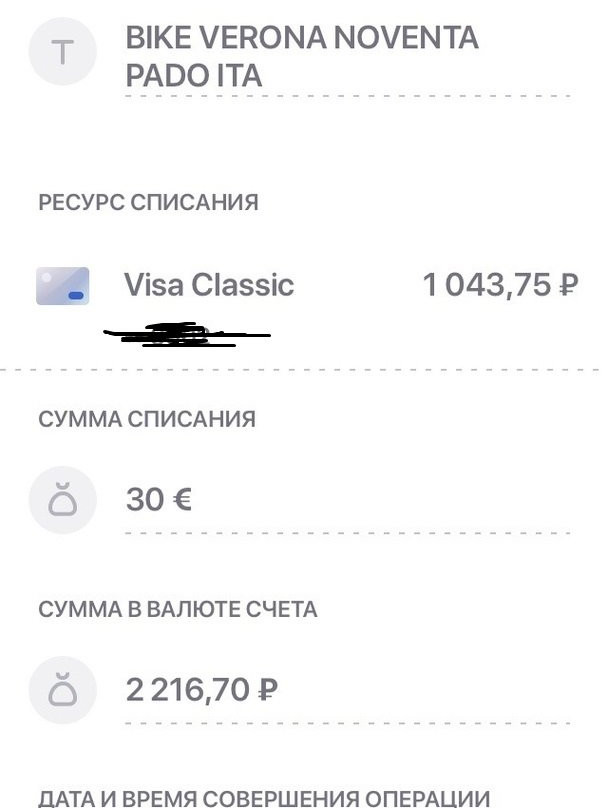The width and height of the screenshot is (608, 808).
Task: Click the dotted underline beneath the merchant name
Action: 346,97
